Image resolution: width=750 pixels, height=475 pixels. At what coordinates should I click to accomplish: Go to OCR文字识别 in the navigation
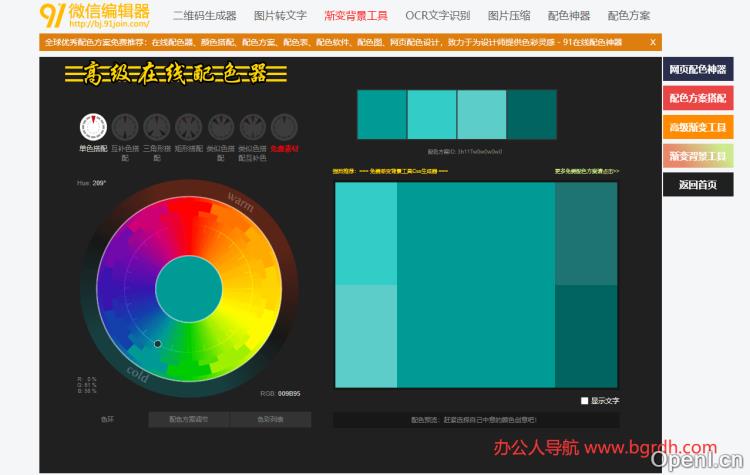point(437,16)
